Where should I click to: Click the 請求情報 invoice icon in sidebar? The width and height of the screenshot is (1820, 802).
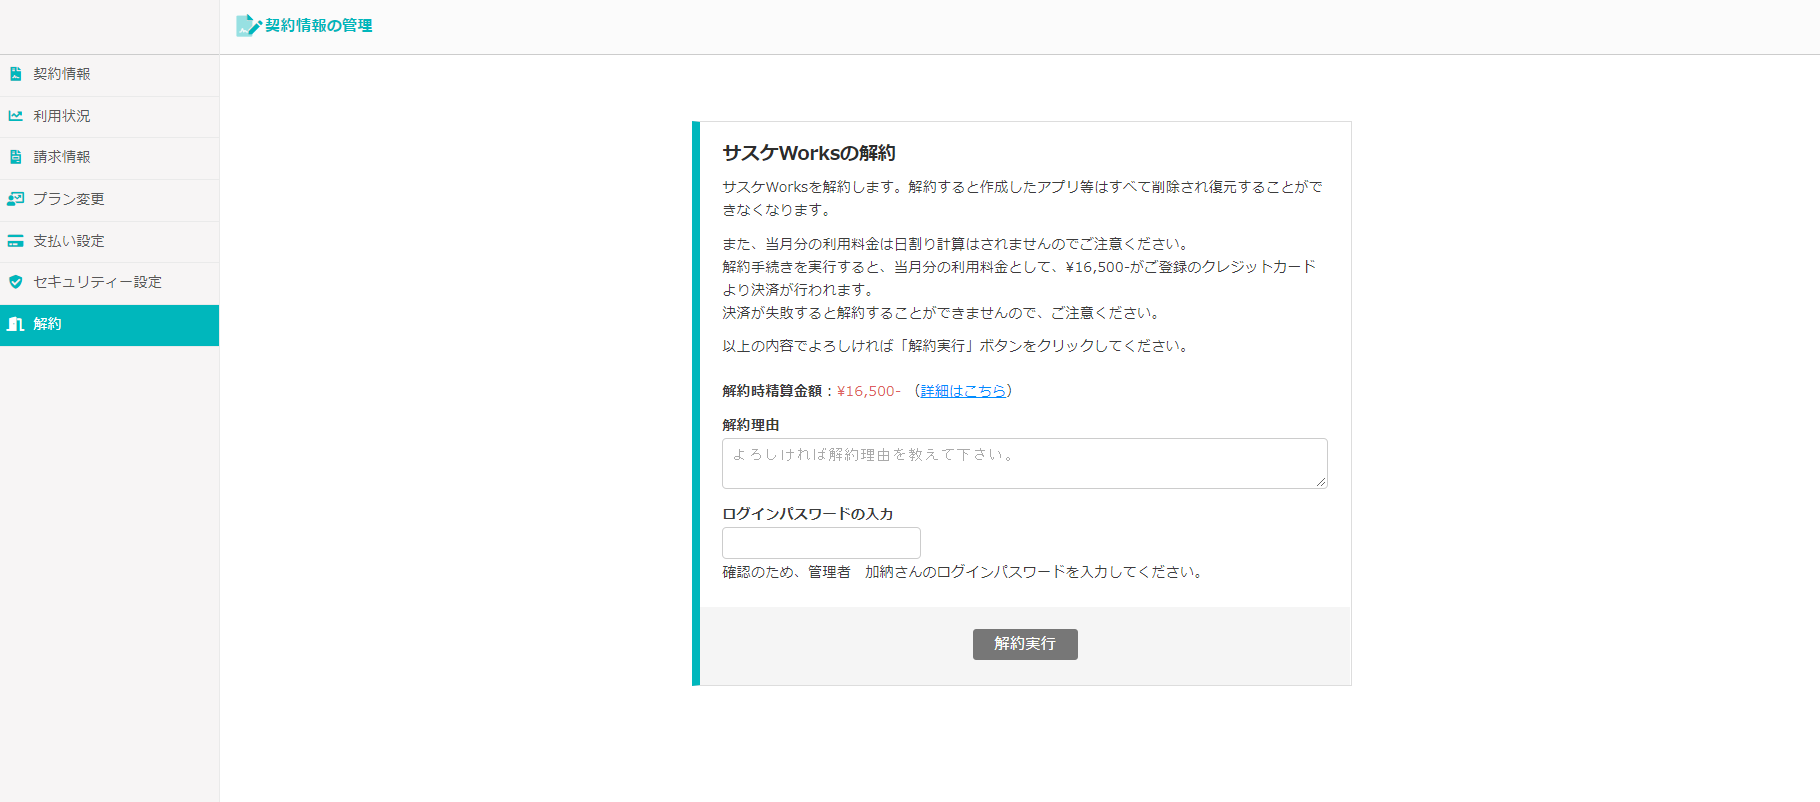point(15,157)
